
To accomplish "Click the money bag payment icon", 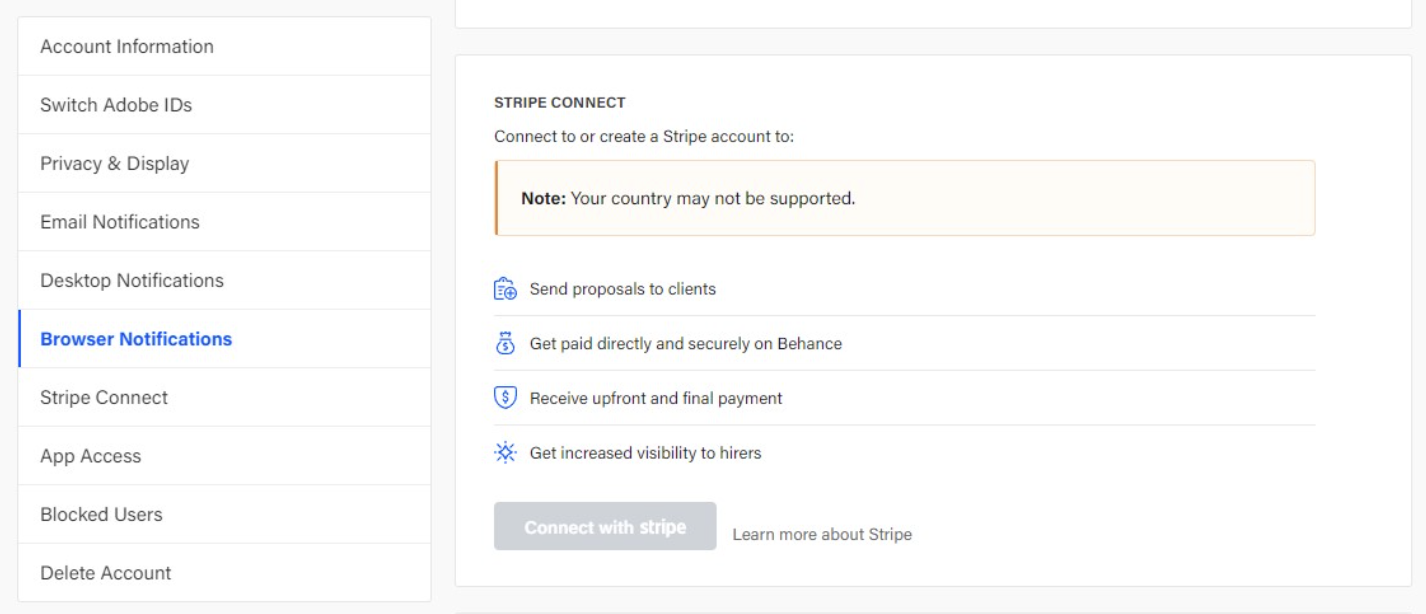I will [x=506, y=343].
